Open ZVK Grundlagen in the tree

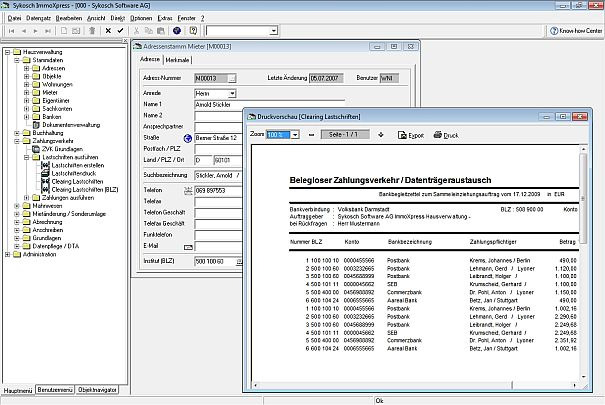pos(62,149)
